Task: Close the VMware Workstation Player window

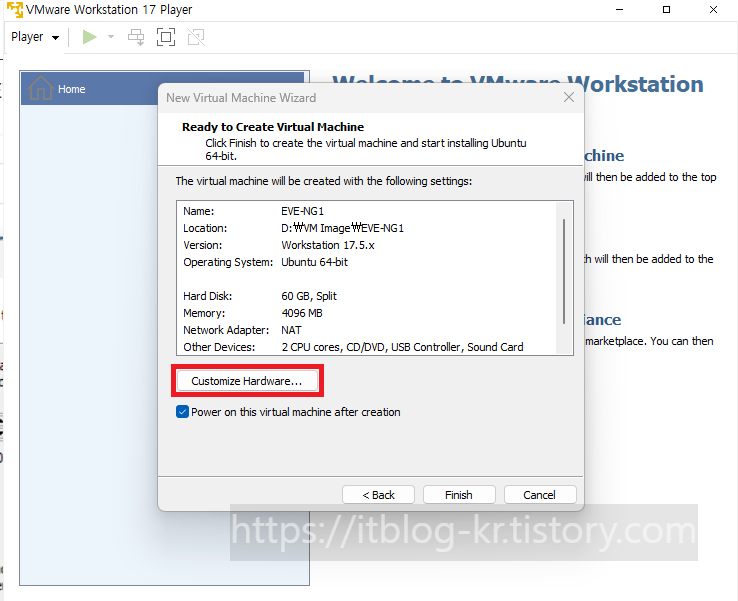Action: tap(714, 9)
